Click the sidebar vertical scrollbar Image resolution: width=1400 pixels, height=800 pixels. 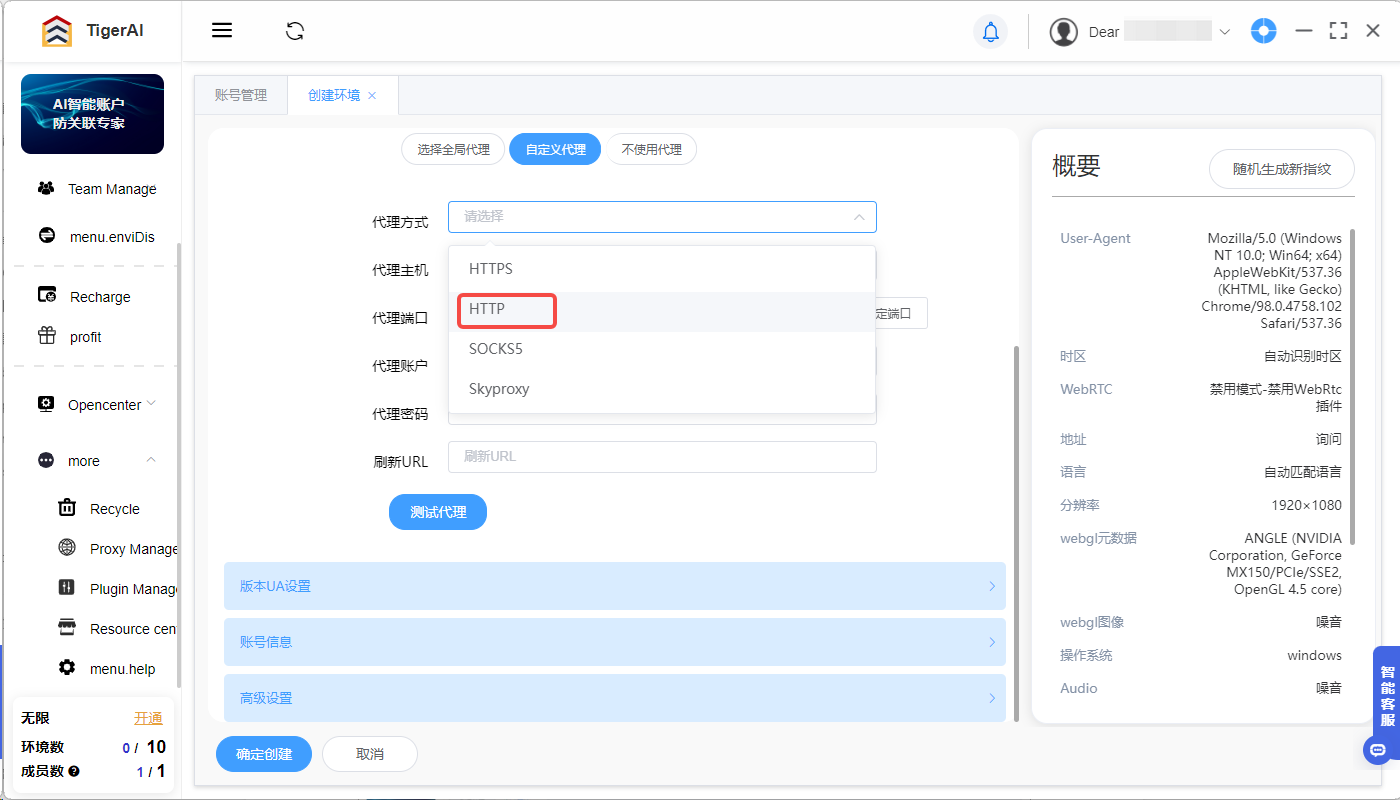pyautogui.click(x=179, y=466)
